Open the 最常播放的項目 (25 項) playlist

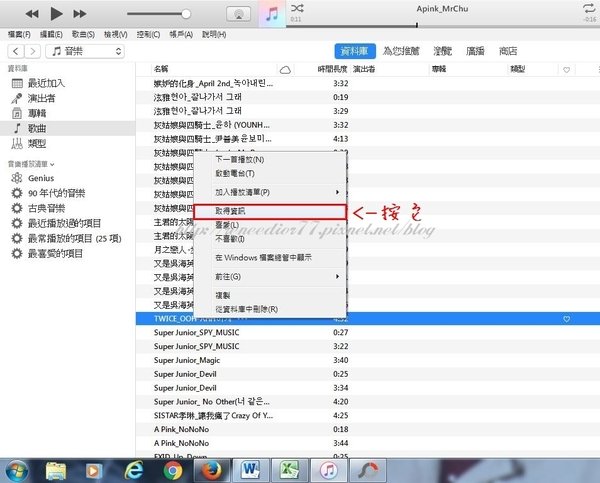(67, 238)
